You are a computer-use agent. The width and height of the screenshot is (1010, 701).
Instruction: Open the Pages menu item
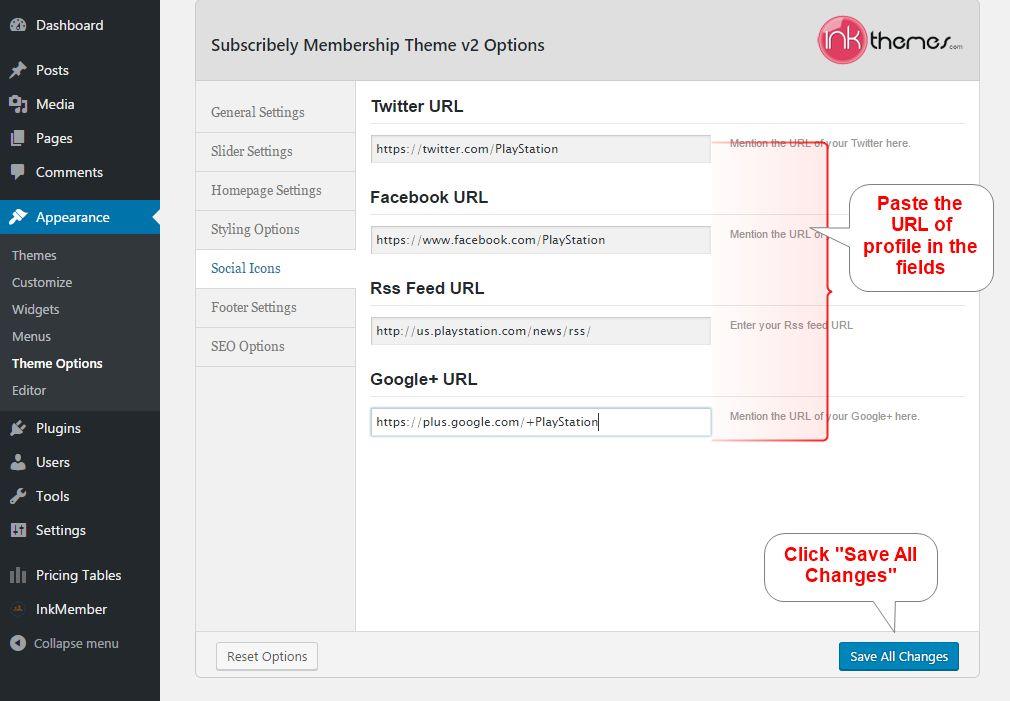[x=54, y=139]
